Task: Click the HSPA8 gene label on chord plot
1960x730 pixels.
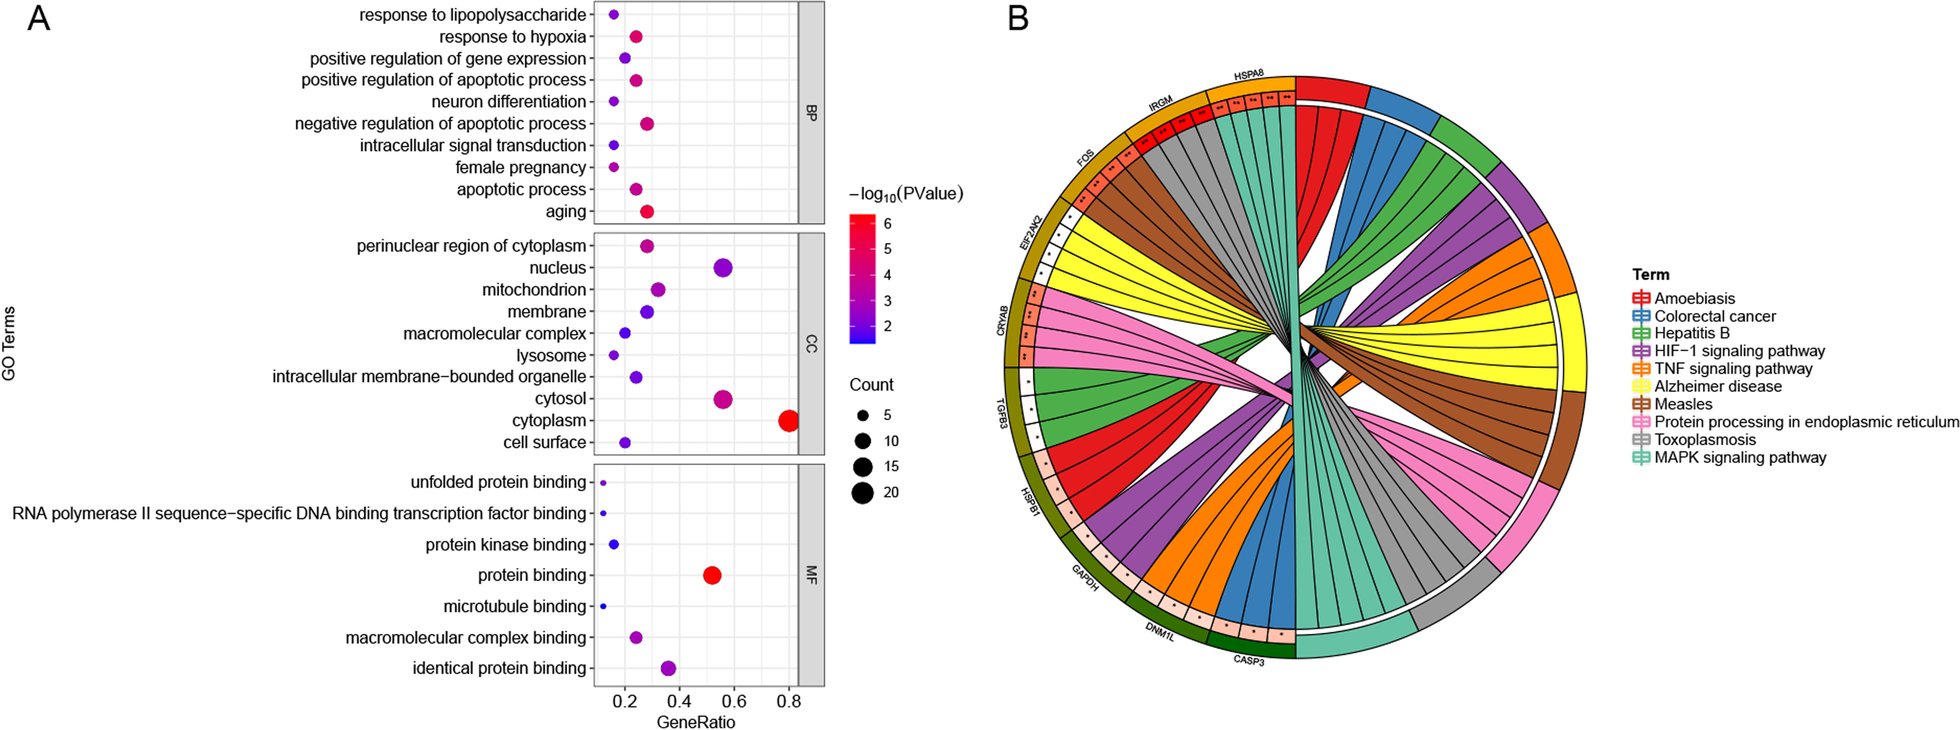Action: tap(1249, 74)
